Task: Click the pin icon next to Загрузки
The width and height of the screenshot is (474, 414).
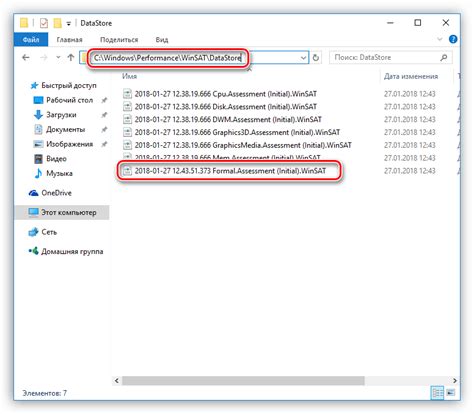Action: pyautogui.click(x=104, y=115)
